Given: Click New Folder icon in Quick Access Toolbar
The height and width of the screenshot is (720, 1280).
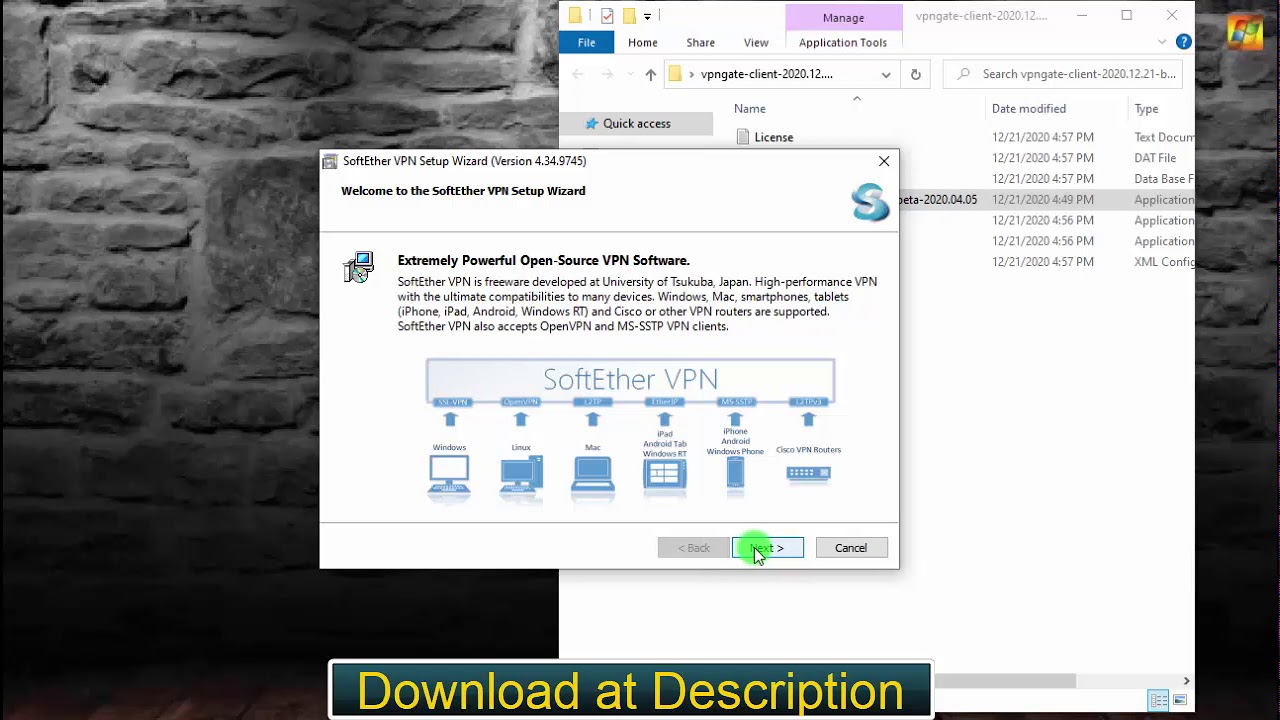Looking at the screenshot, I should tap(629, 16).
